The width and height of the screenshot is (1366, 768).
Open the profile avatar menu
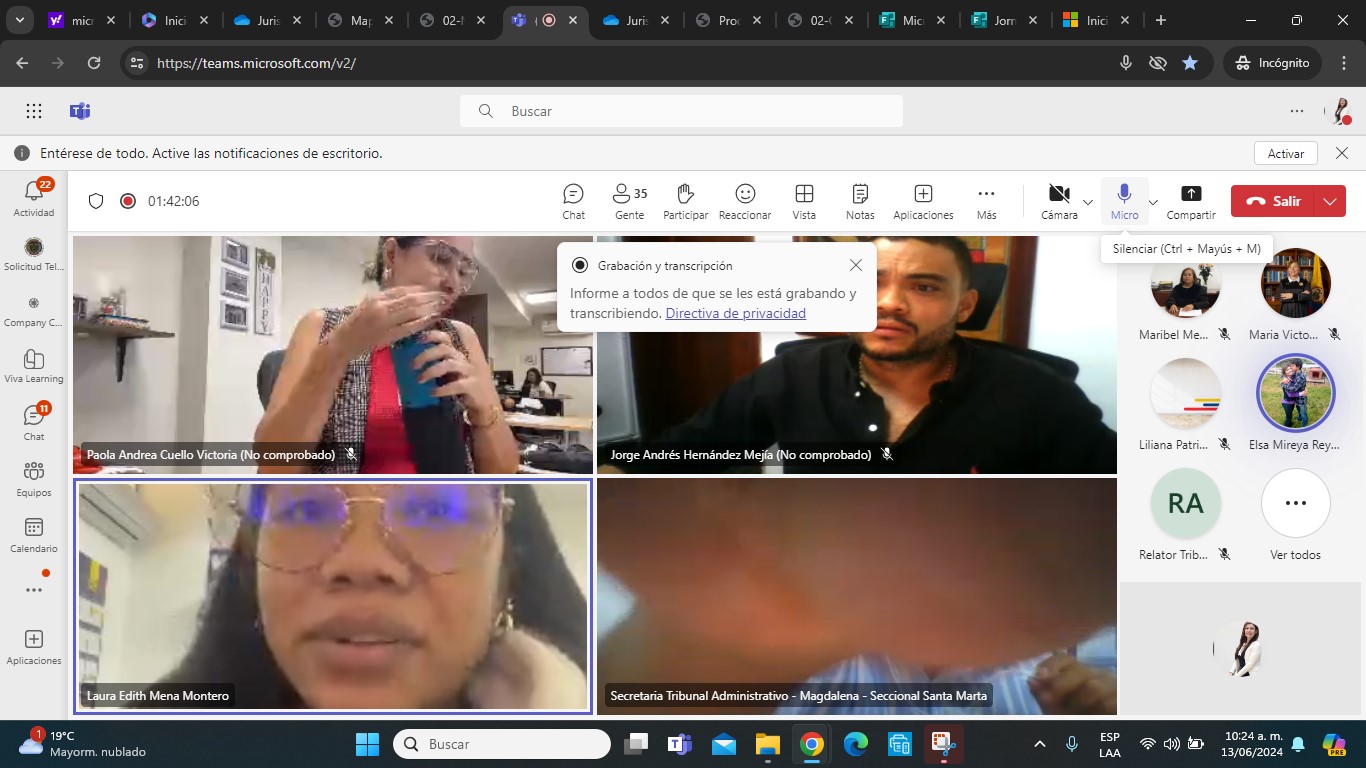click(1339, 111)
